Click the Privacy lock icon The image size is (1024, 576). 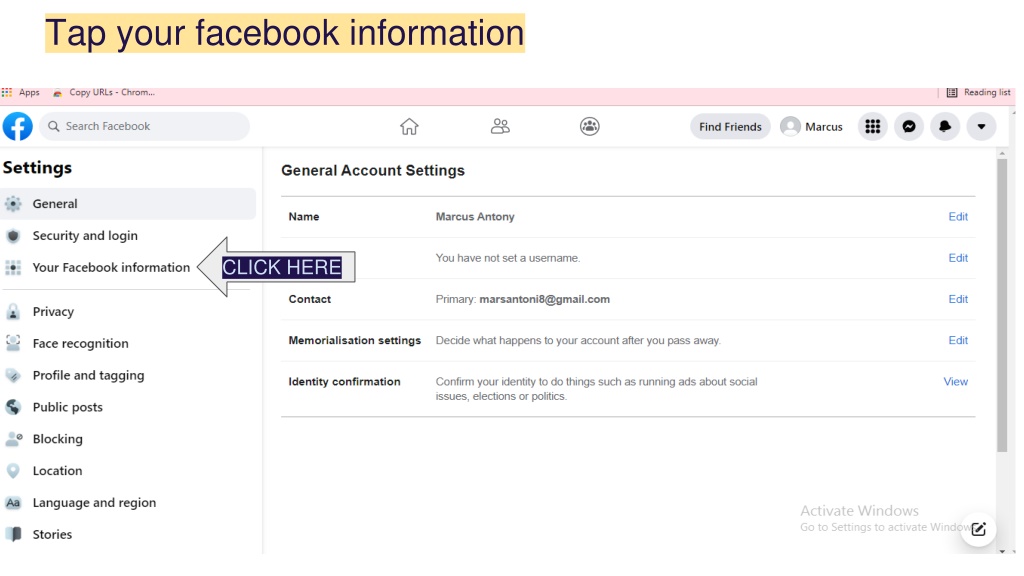point(13,312)
